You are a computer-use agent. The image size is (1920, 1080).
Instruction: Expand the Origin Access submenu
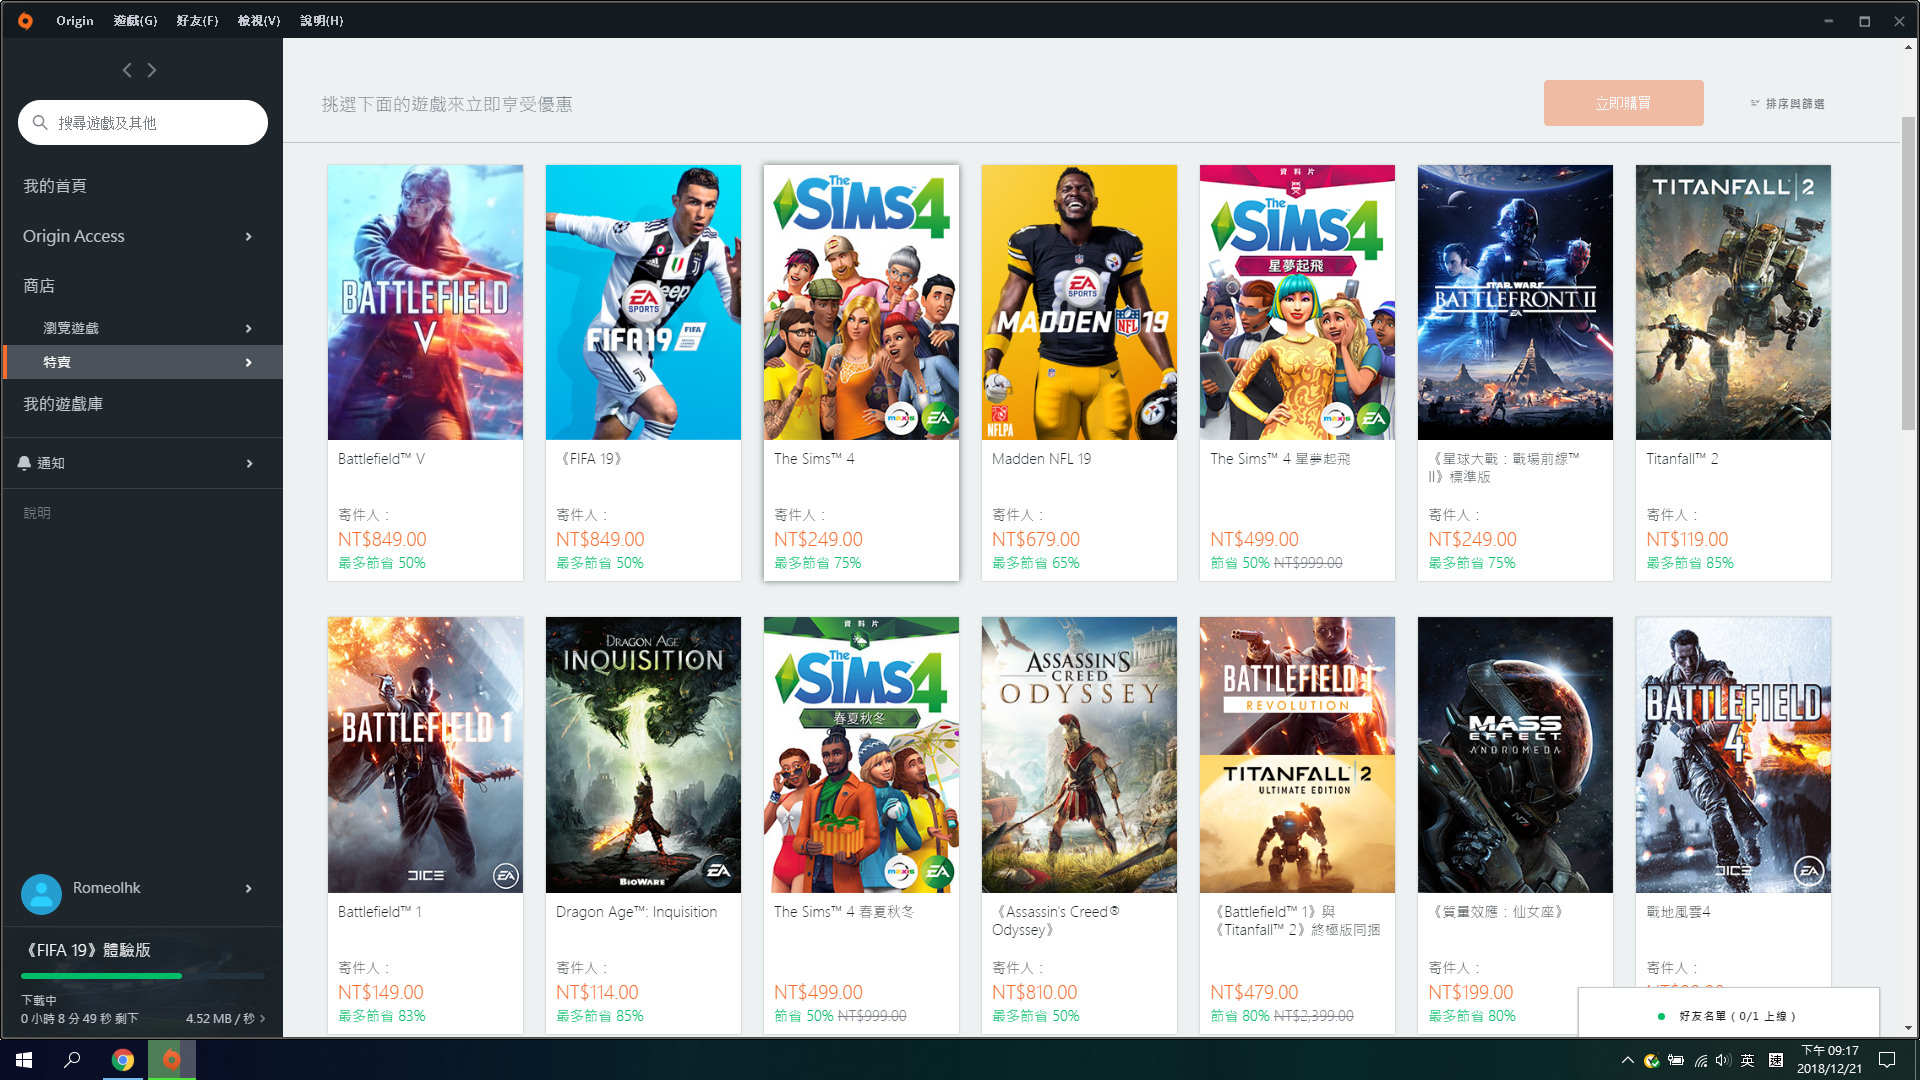point(248,236)
